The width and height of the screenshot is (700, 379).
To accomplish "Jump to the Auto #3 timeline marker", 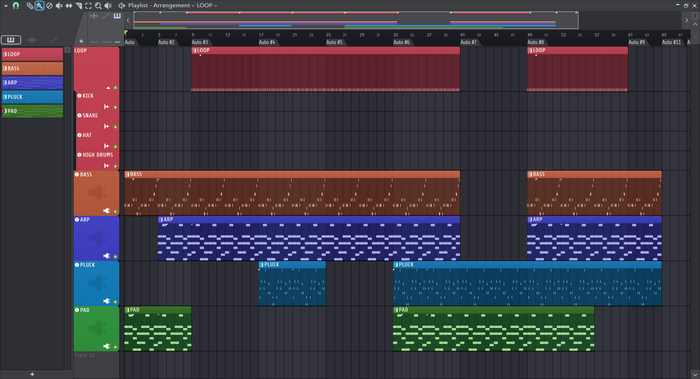I will [201, 42].
